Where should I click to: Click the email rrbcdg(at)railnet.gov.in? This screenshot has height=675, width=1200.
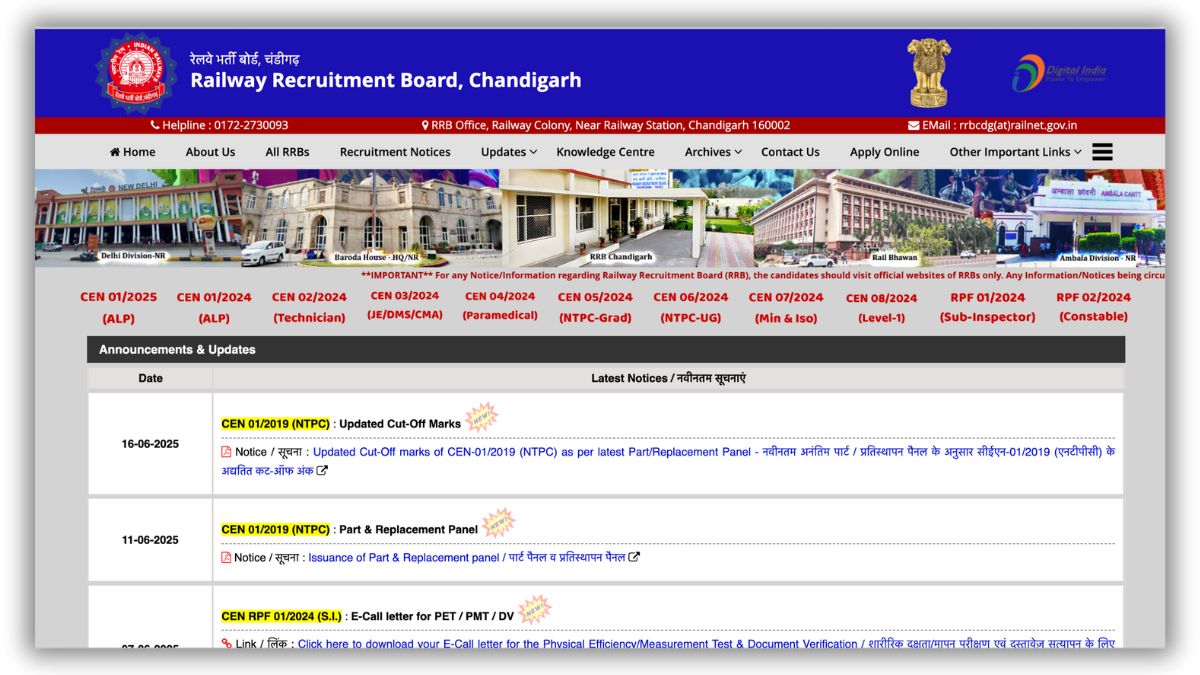[1018, 126]
